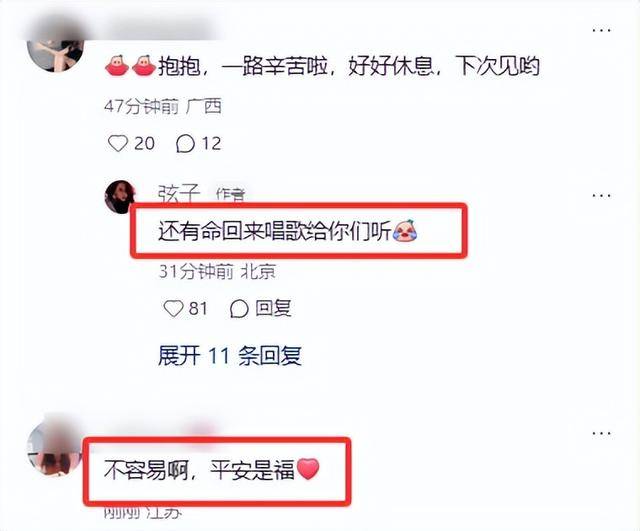Open replies bubble showing 12 comments
Screen dimensions: 640x531
(x=185, y=144)
